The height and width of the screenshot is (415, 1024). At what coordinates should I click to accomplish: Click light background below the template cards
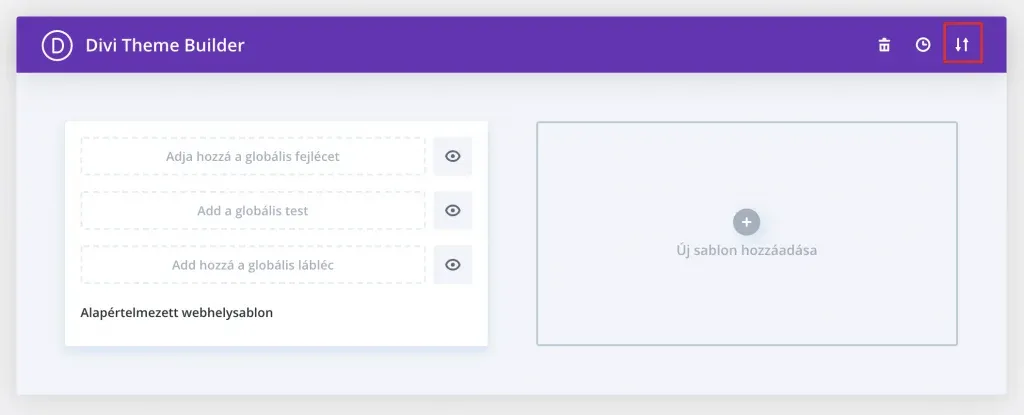511,371
